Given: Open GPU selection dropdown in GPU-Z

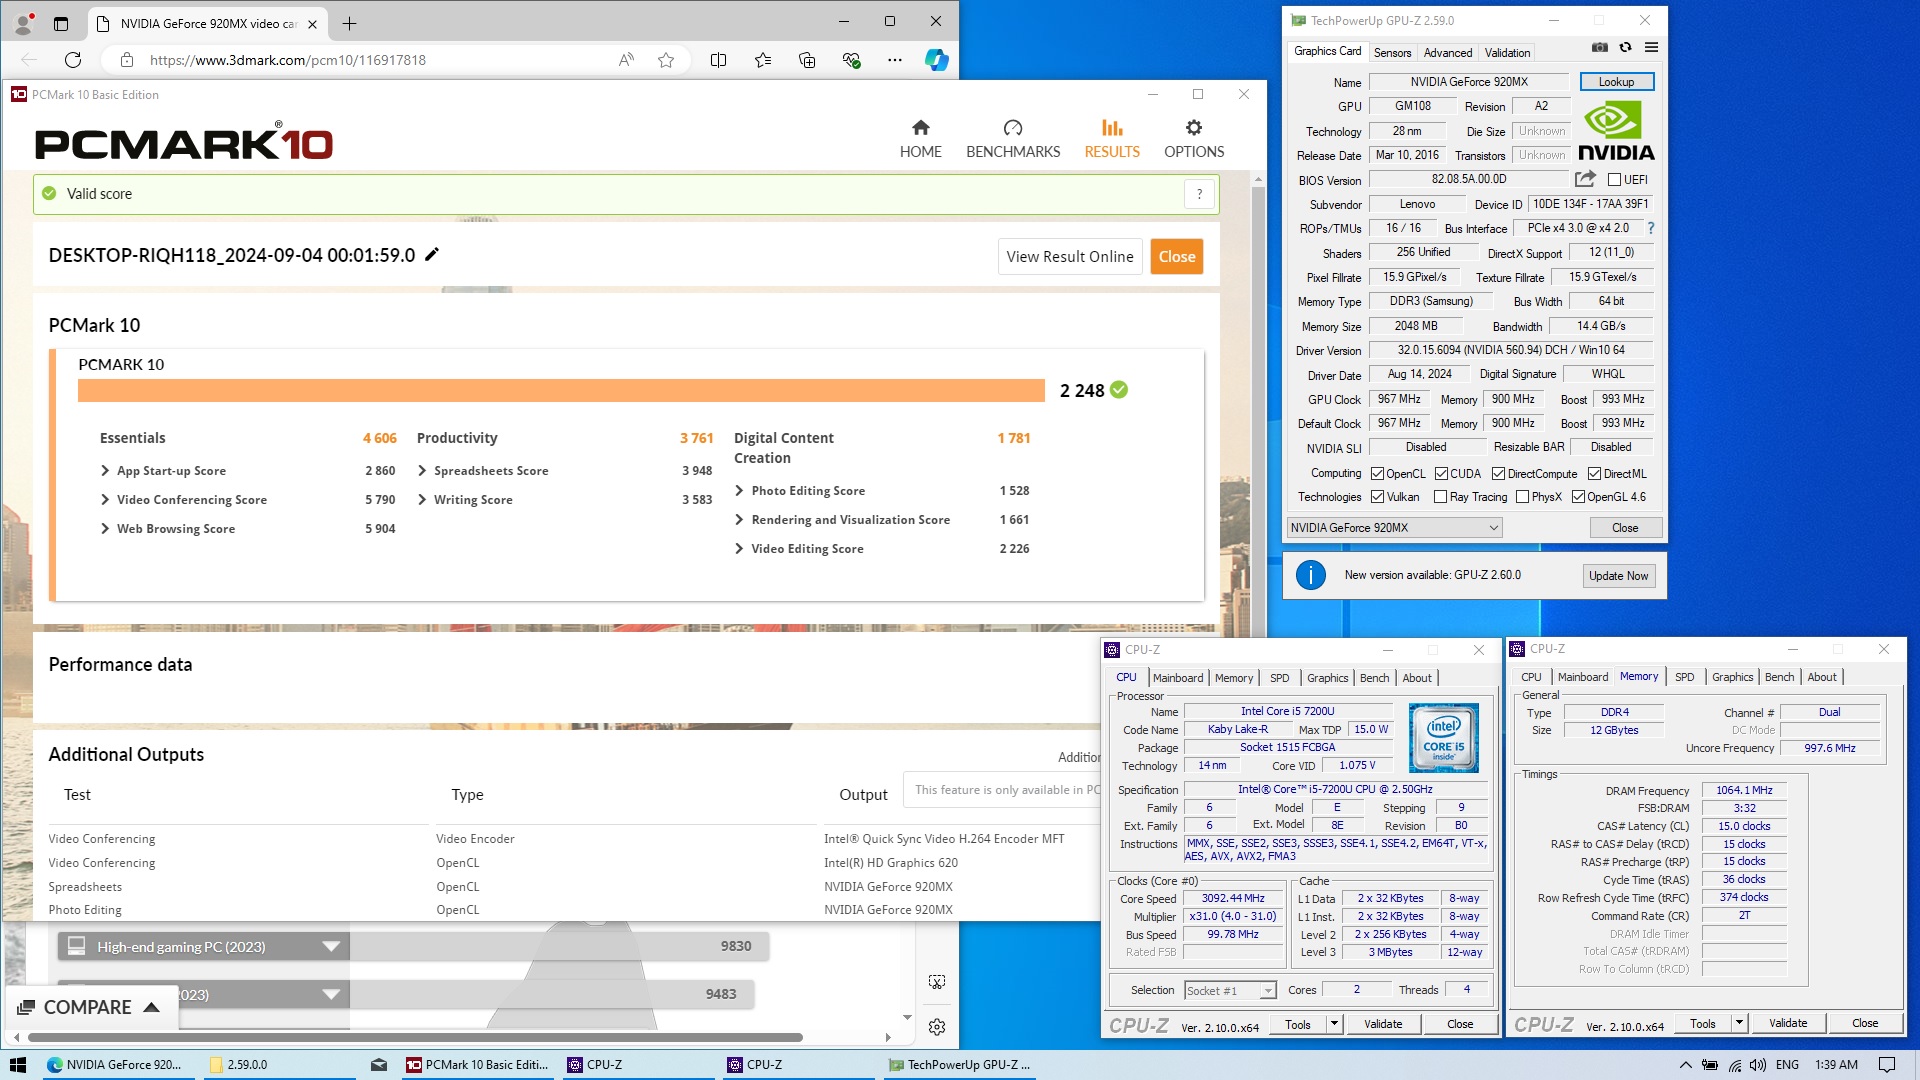Looking at the screenshot, I should 1395,528.
